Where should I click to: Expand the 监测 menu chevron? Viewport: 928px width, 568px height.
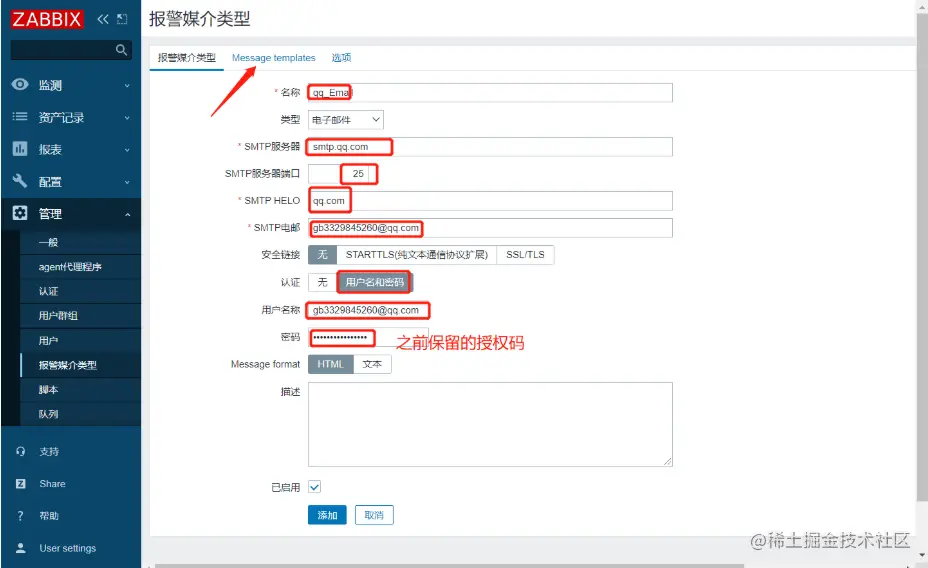tap(127, 86)
